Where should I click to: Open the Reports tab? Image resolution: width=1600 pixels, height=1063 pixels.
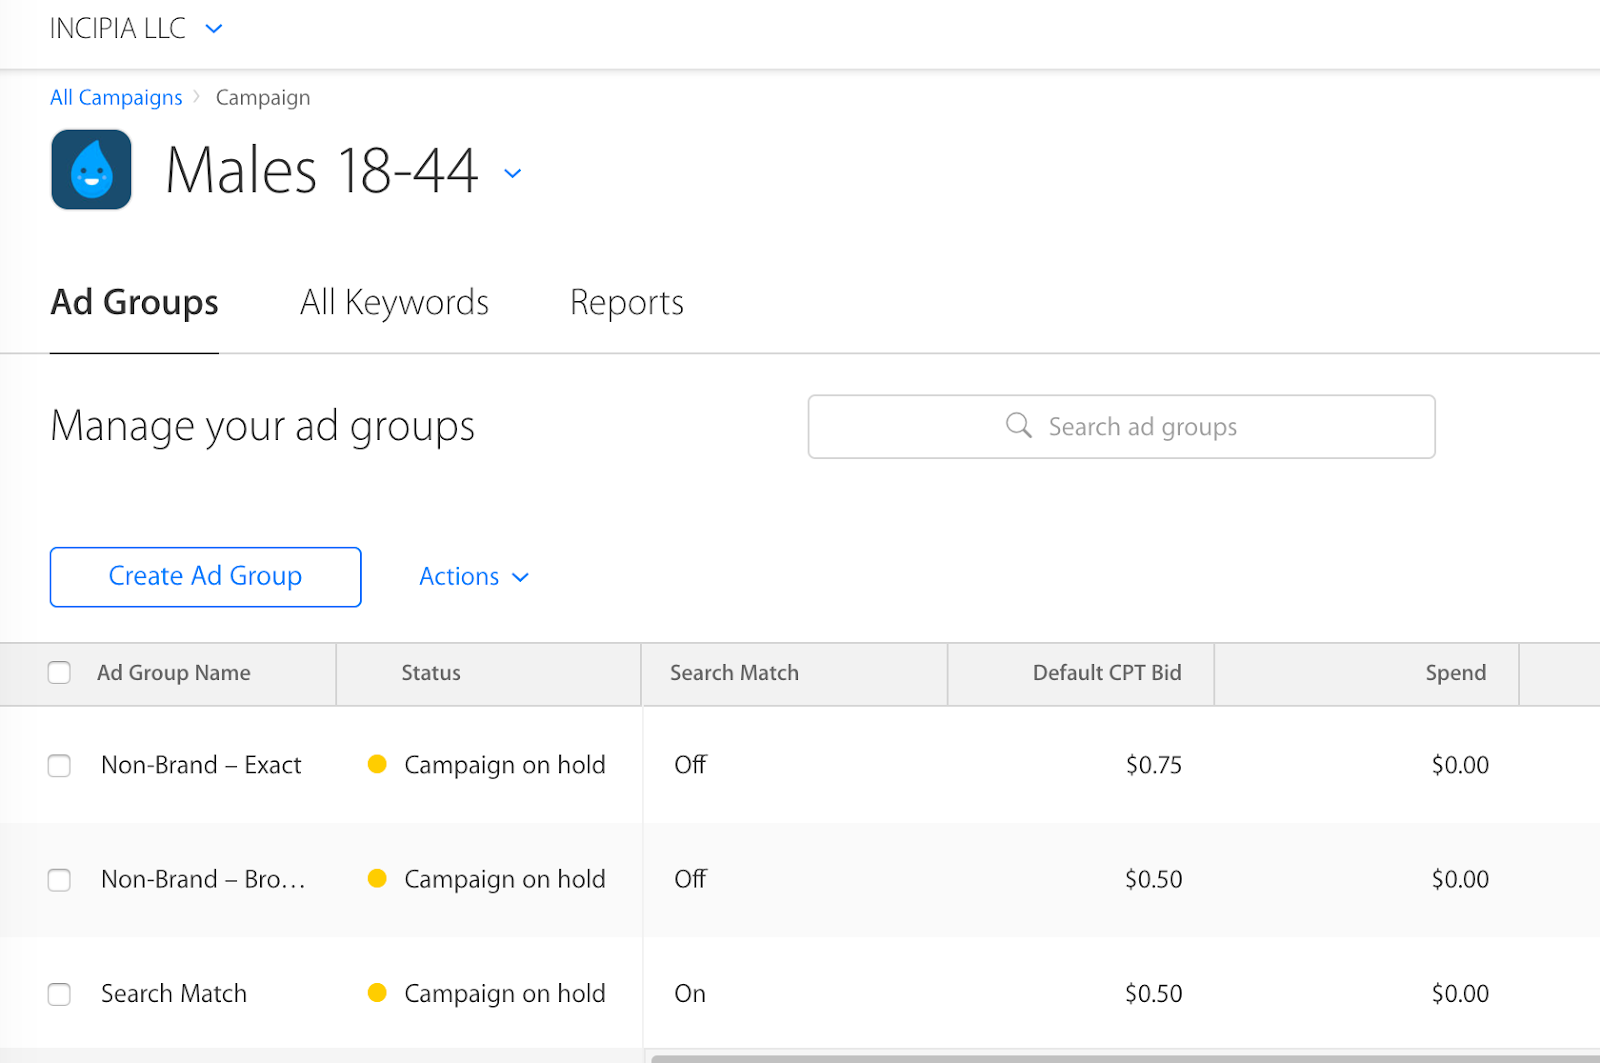627,302
